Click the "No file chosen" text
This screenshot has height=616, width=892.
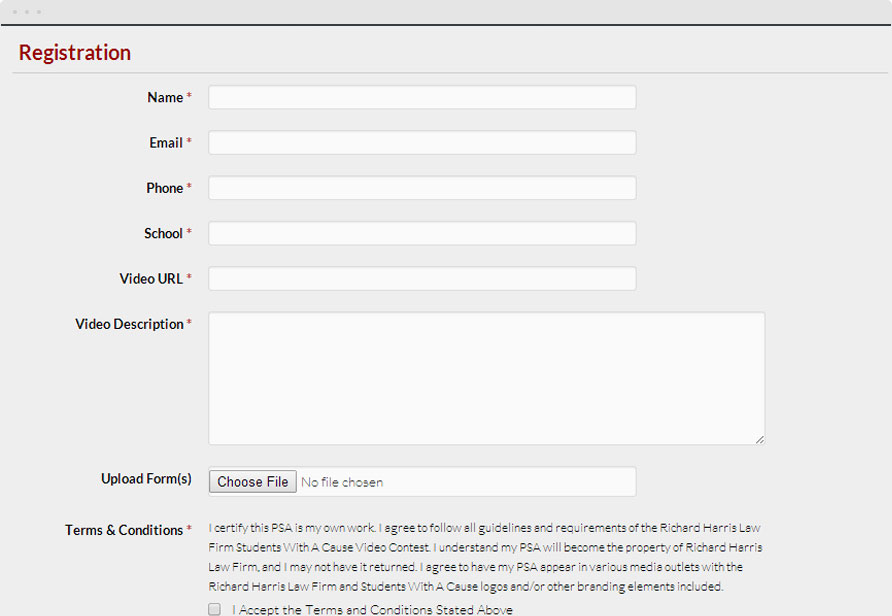(x=342, y=482)
